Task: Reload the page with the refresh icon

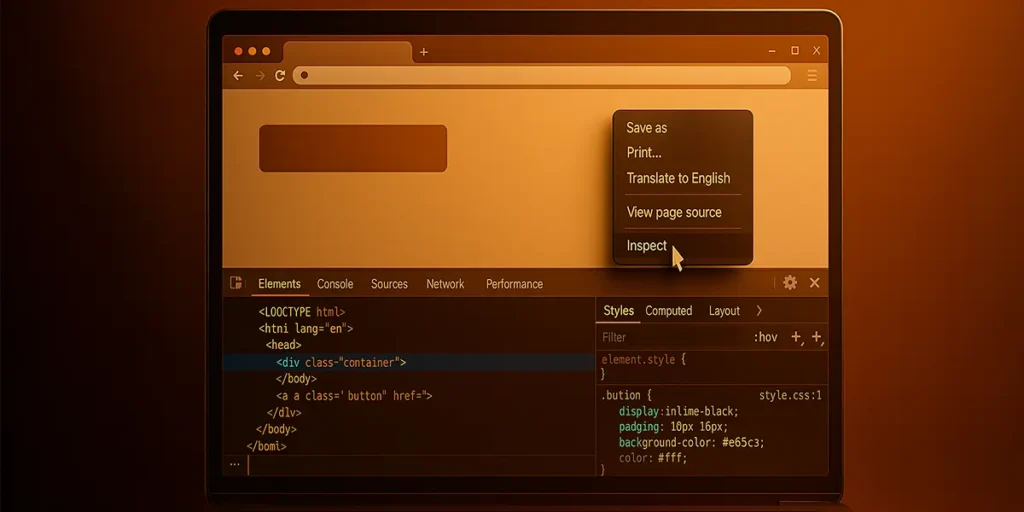Action: point(280,76)
